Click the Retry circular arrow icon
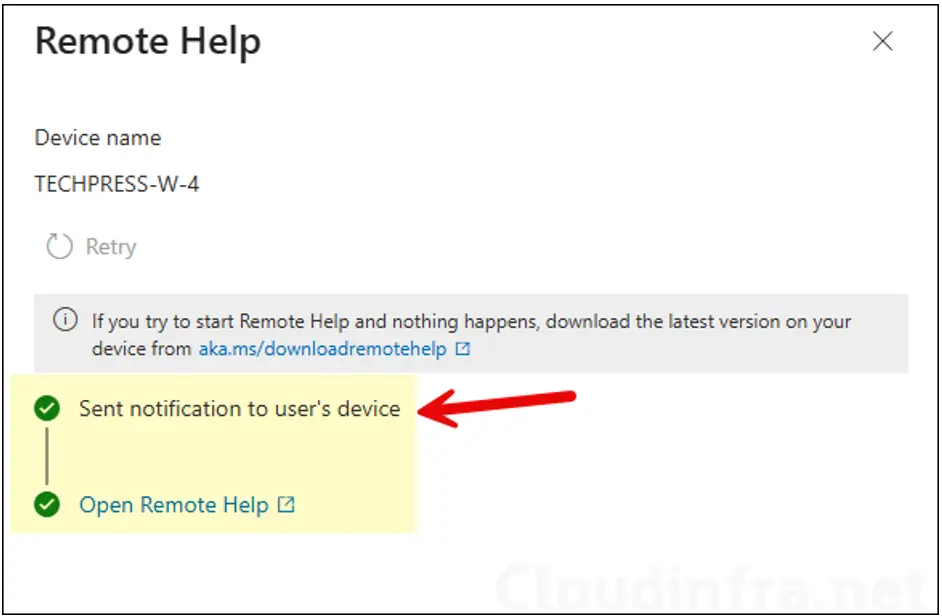This screenshot has height=616, width=942. click(x=60, y=247)
